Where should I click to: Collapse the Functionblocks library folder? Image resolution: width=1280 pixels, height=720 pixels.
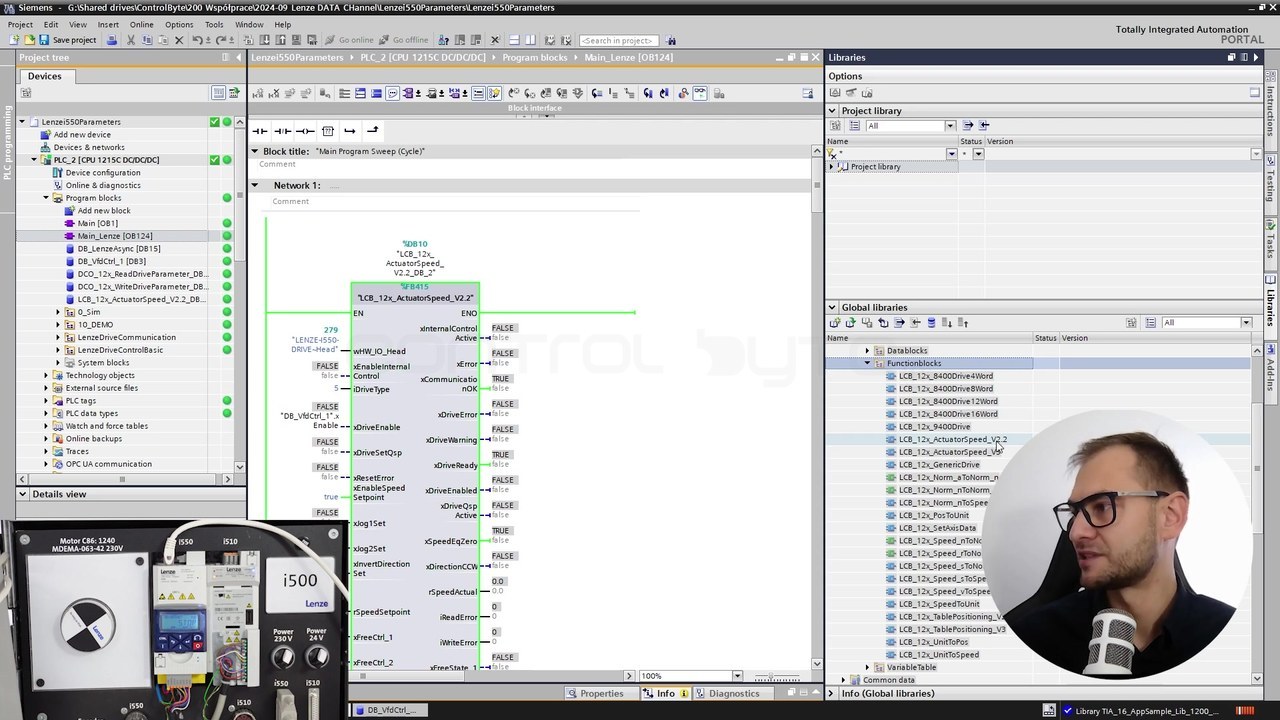867,363
